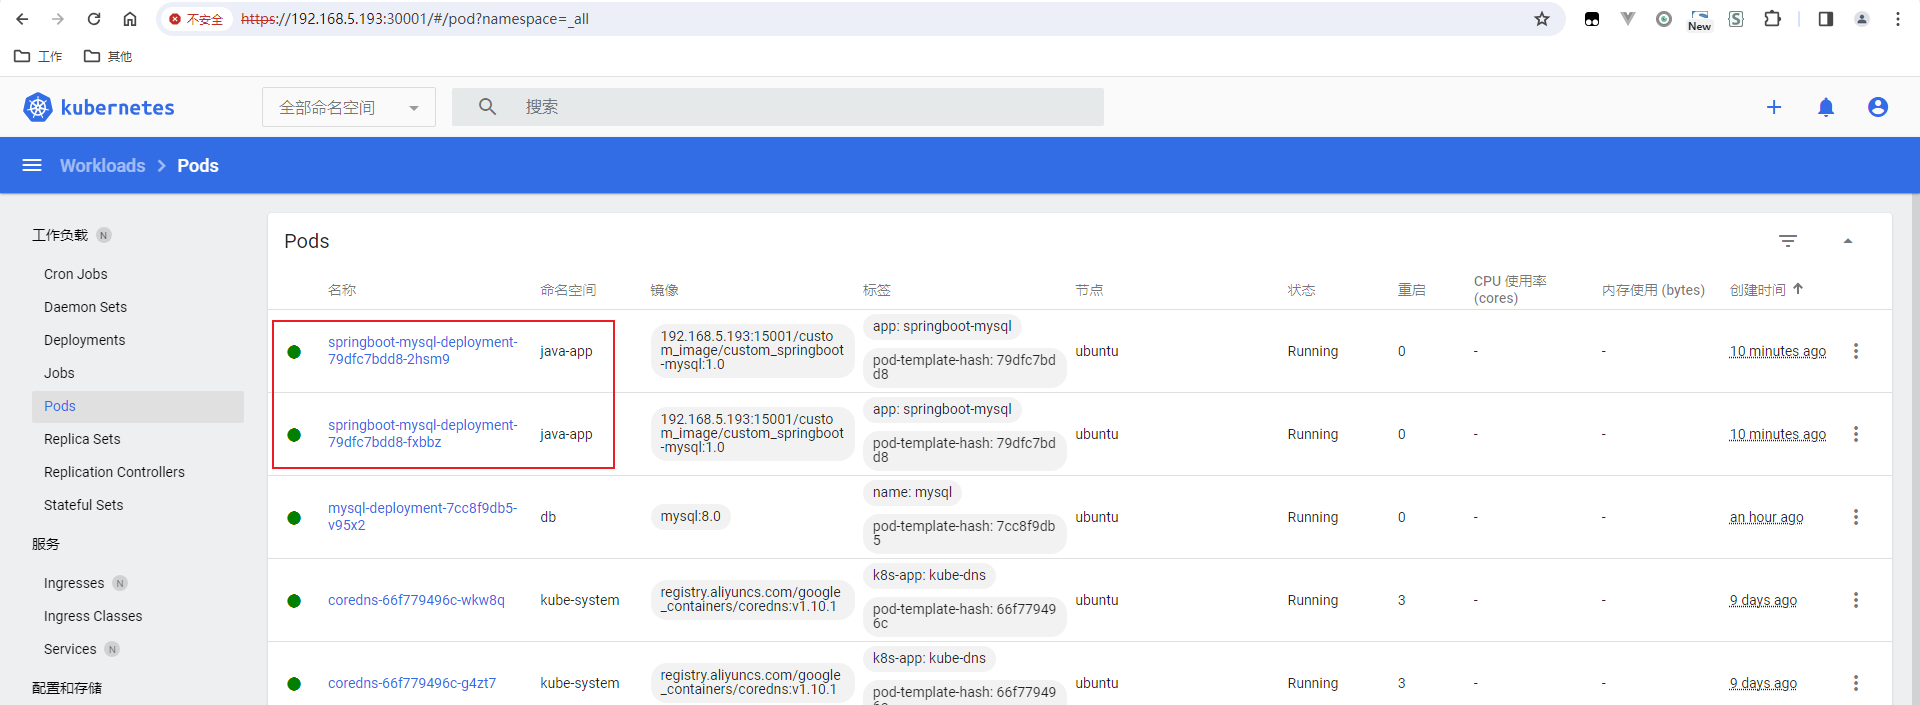The image size is (1920, 705).
Task: Open the 工作 bookmarks folder
Action: (38, 56)
